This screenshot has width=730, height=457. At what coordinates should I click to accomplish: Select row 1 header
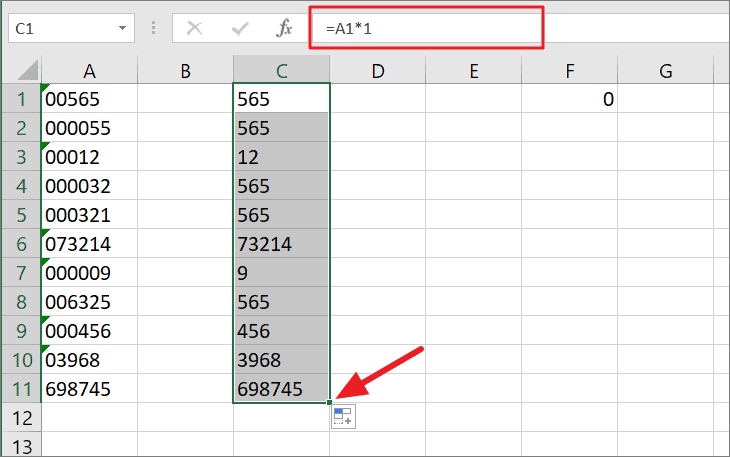21,99
